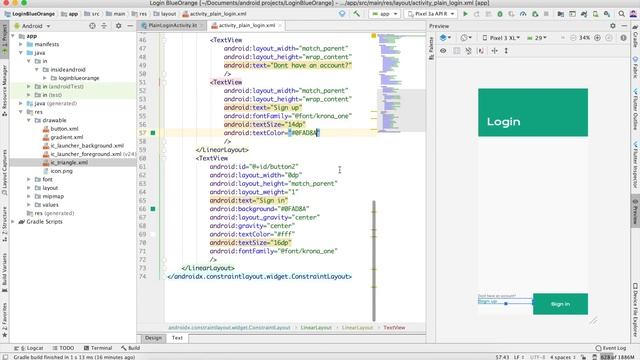Expand the Gradle Scripts node
The width and height of the screenshot is (640, 360).
pos(13,222)
